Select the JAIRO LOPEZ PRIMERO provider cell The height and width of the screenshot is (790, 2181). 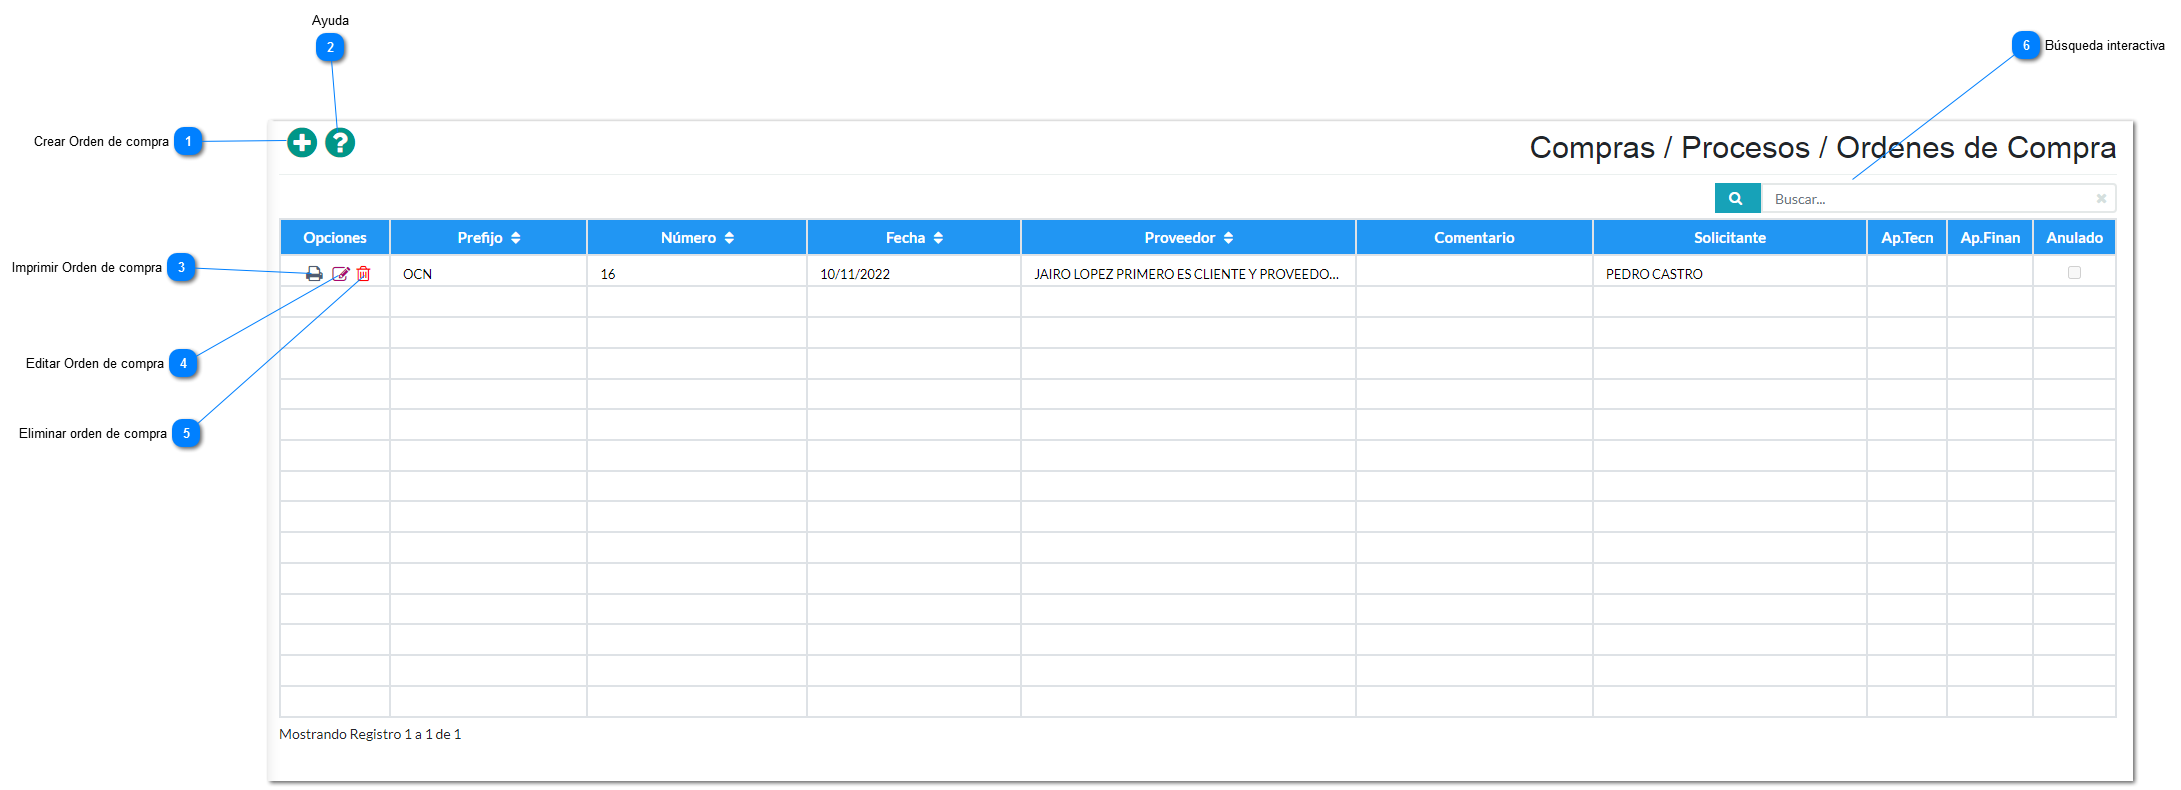click(1188, 273)
